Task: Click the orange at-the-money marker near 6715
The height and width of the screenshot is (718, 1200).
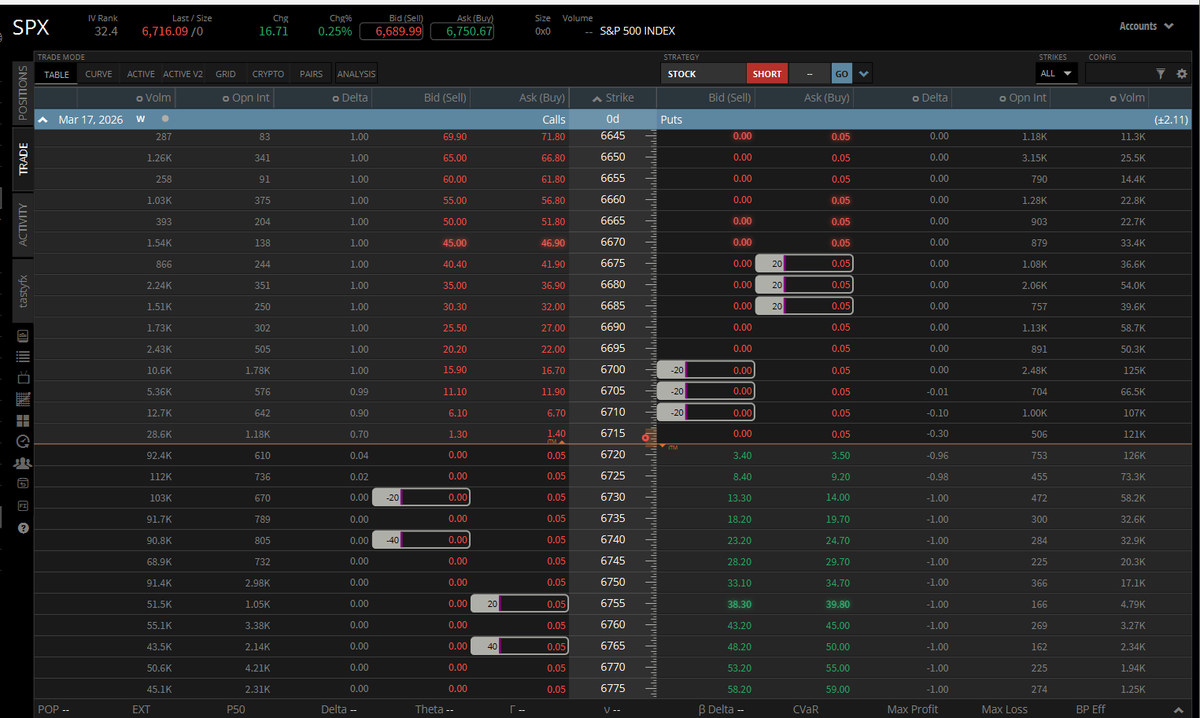Action: point(646,437)
